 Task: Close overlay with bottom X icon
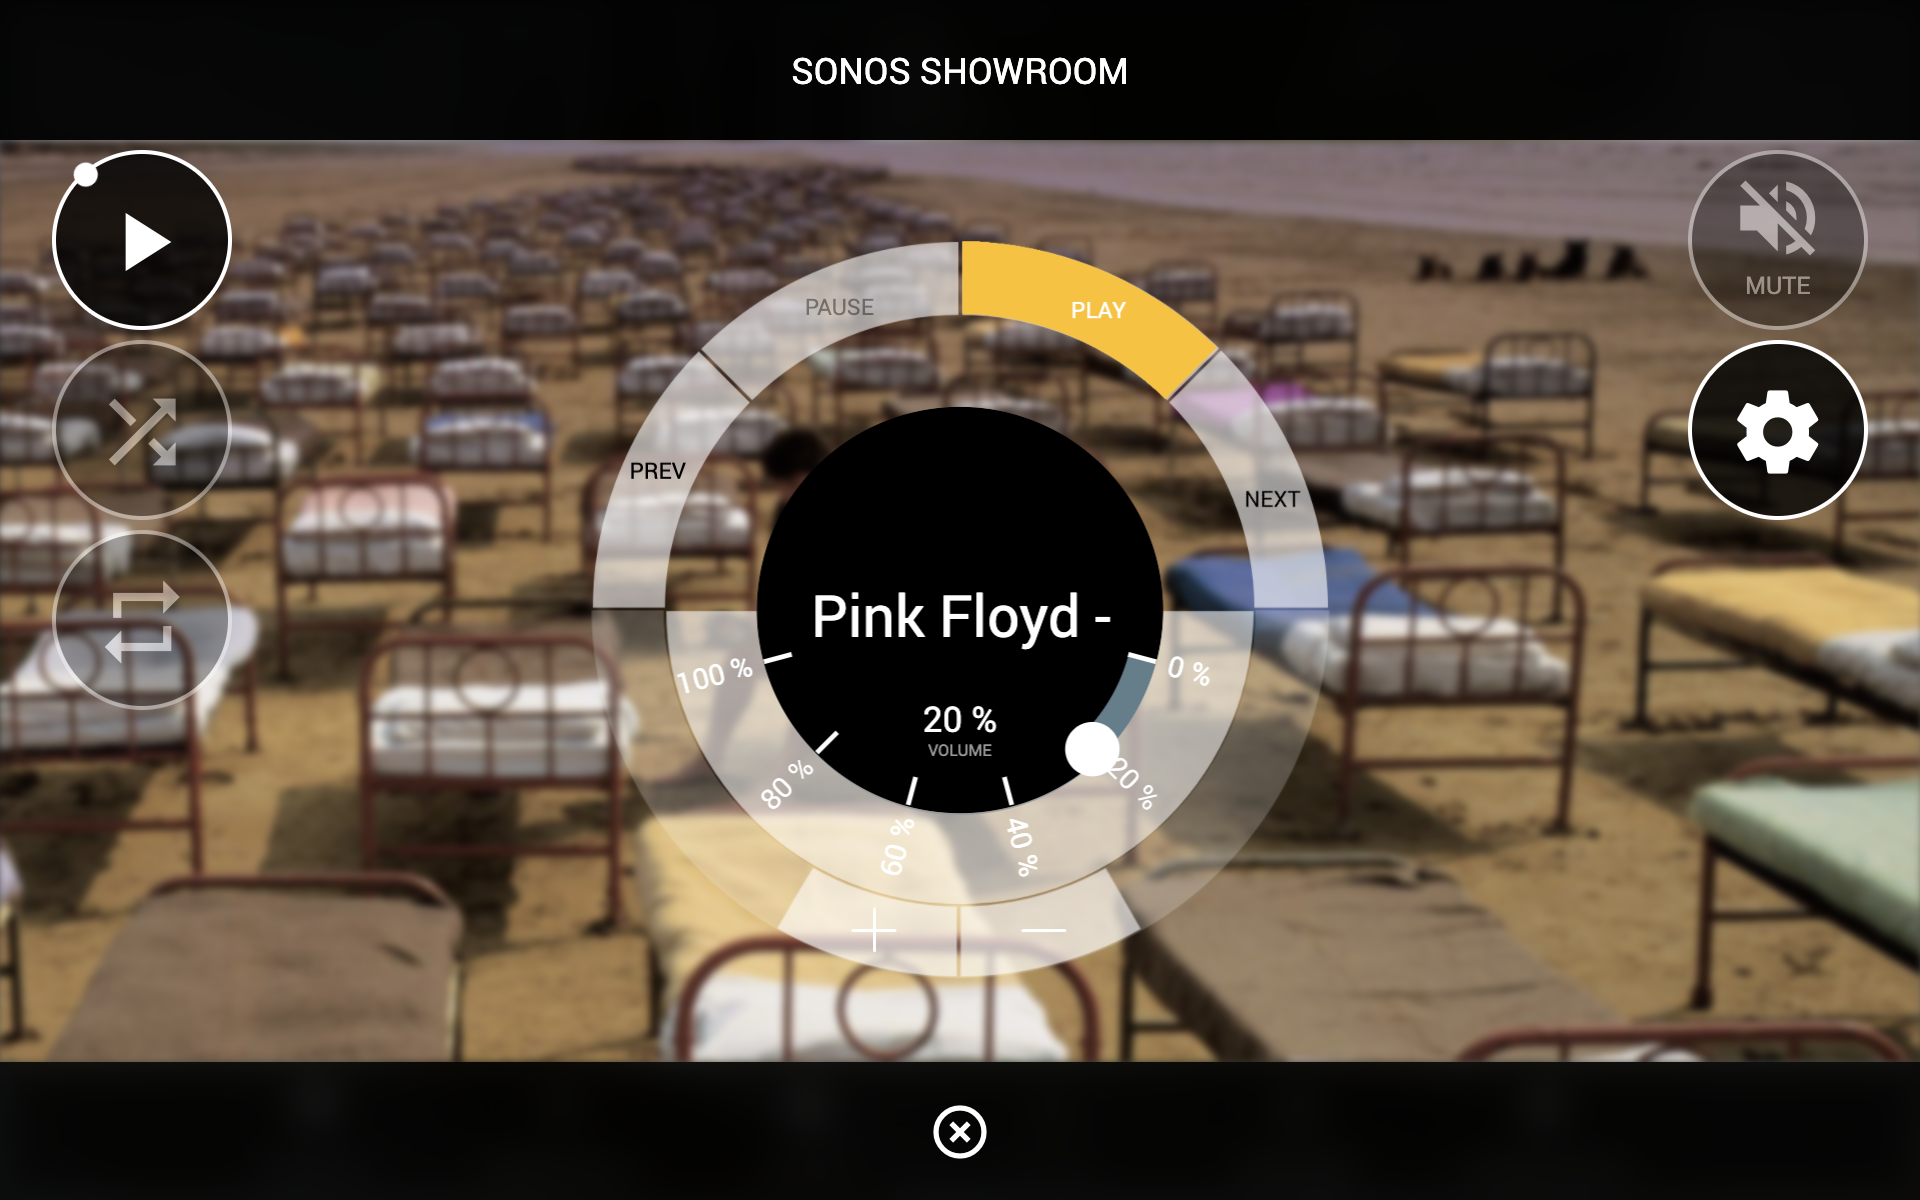[x=960, y=1132]
